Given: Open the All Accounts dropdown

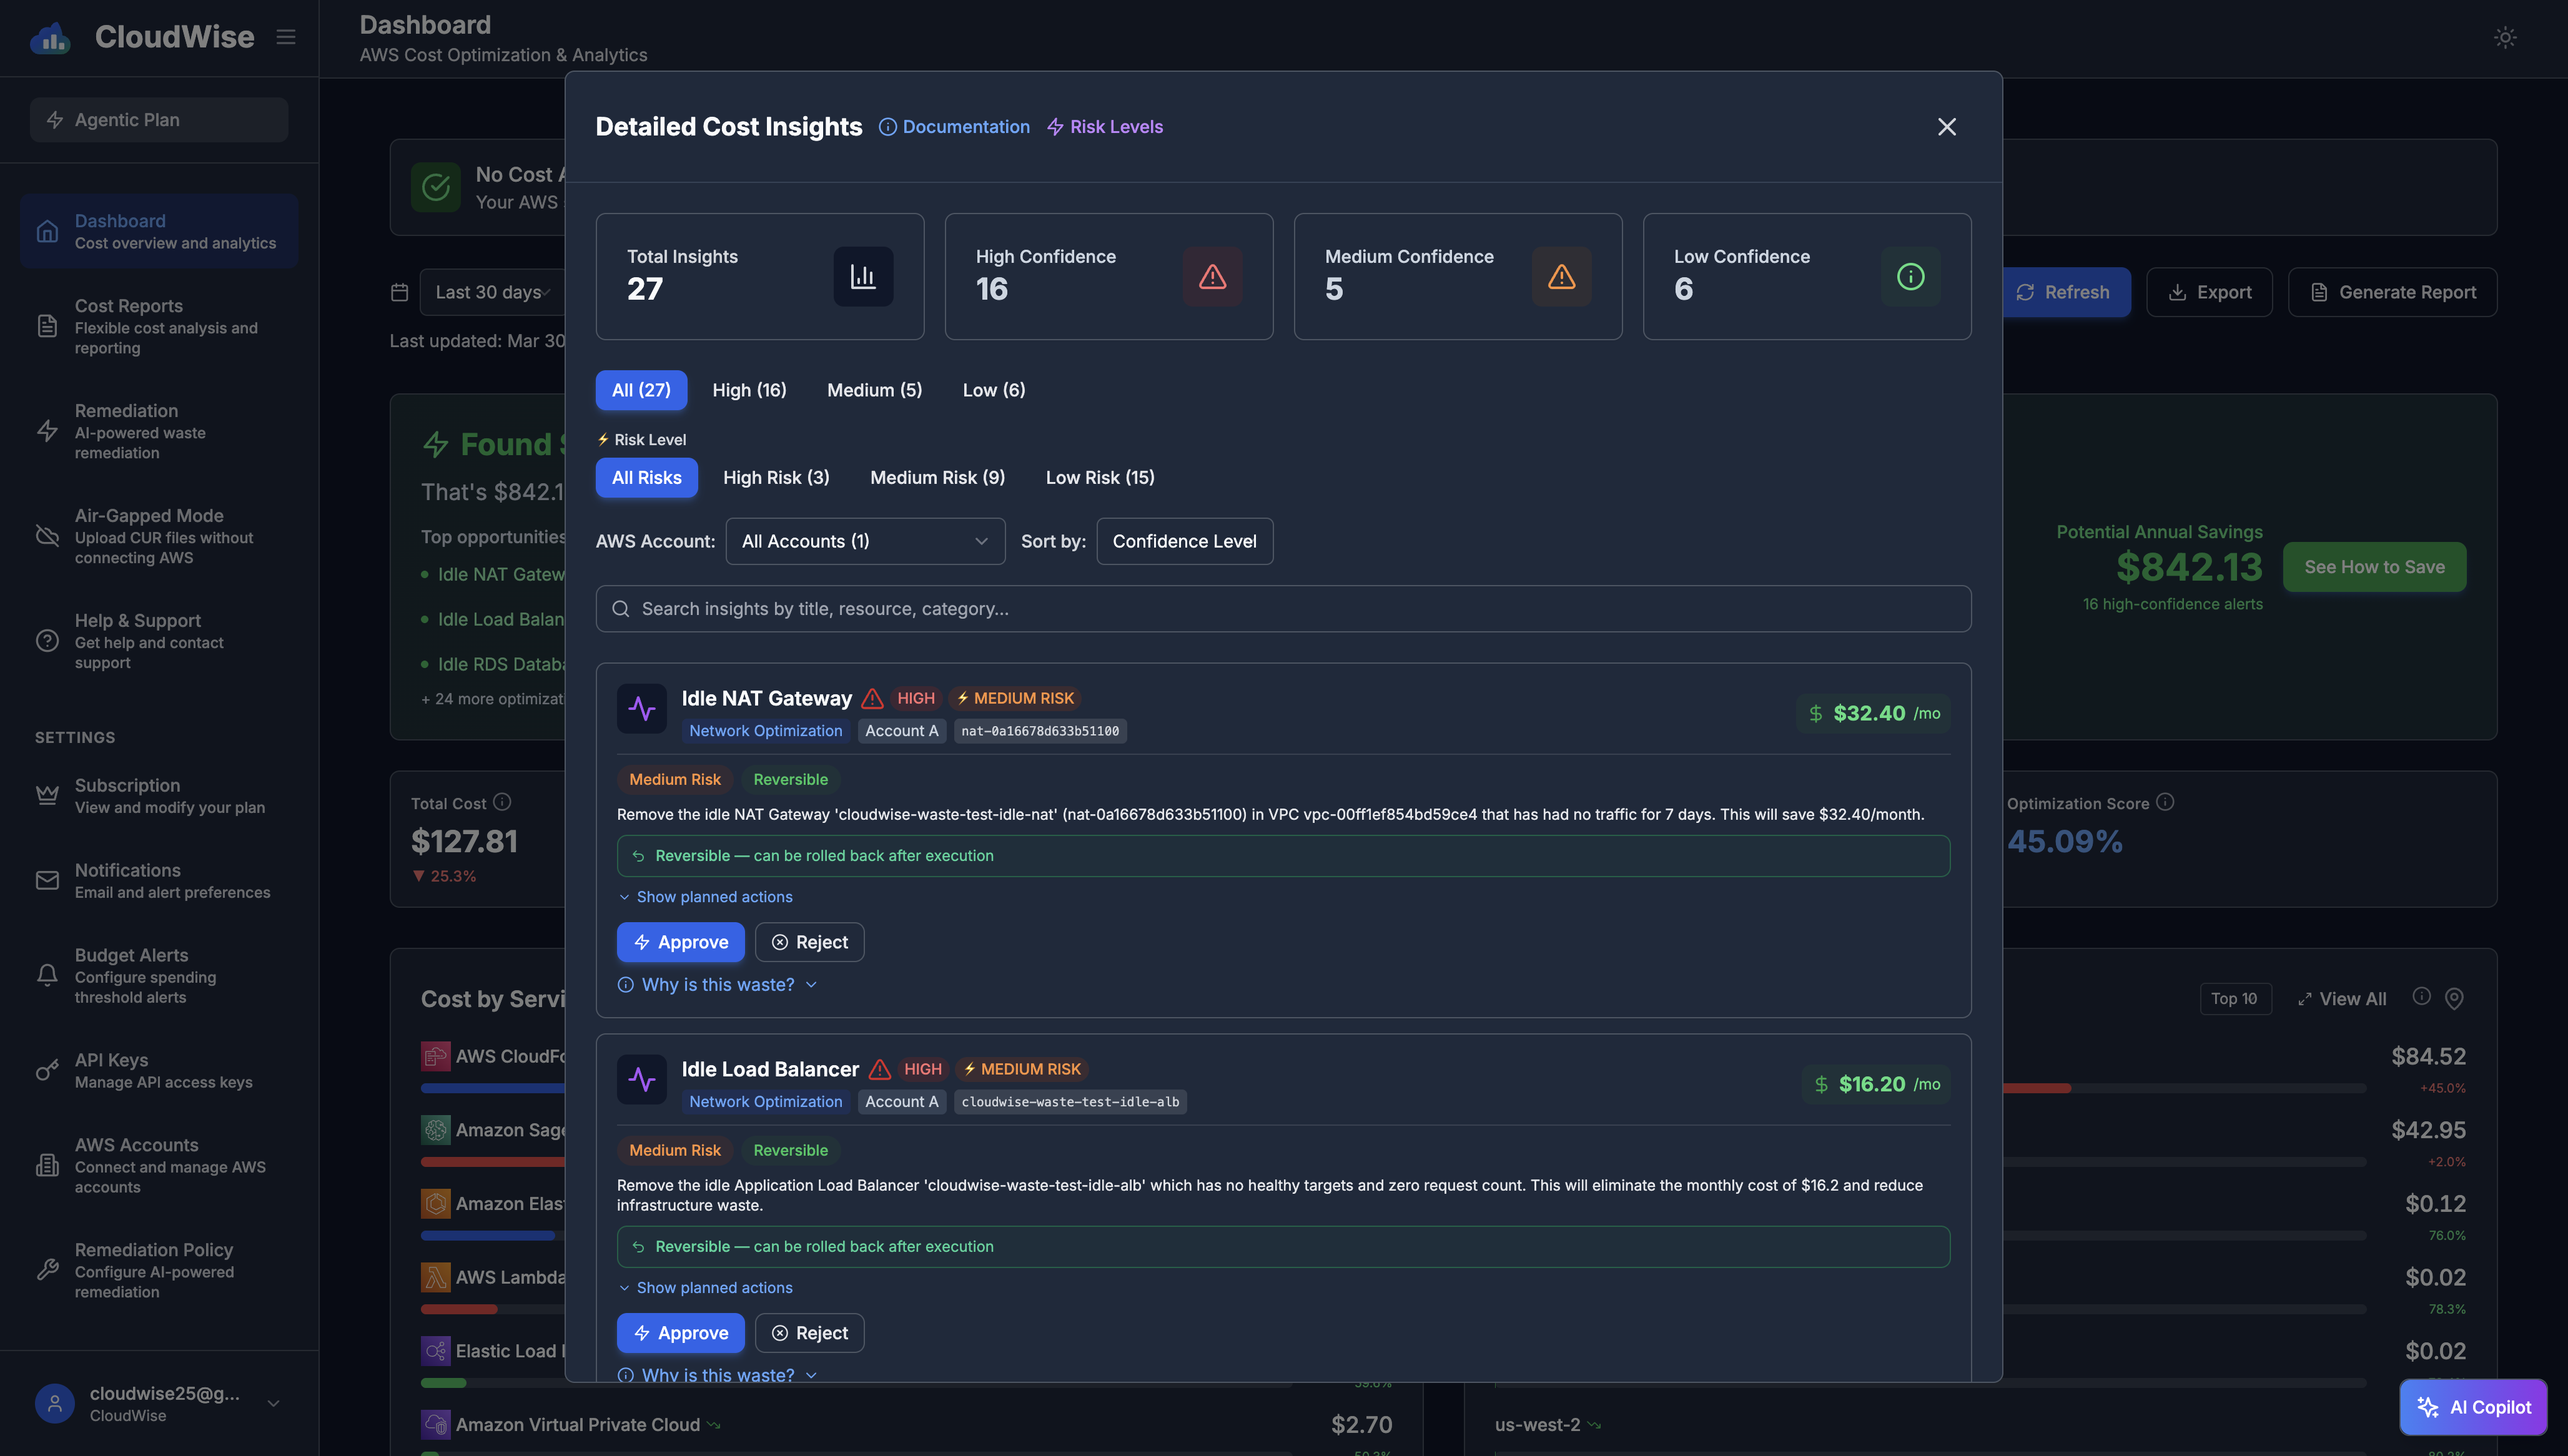Looking at the screenshot, I should (864, 541).
